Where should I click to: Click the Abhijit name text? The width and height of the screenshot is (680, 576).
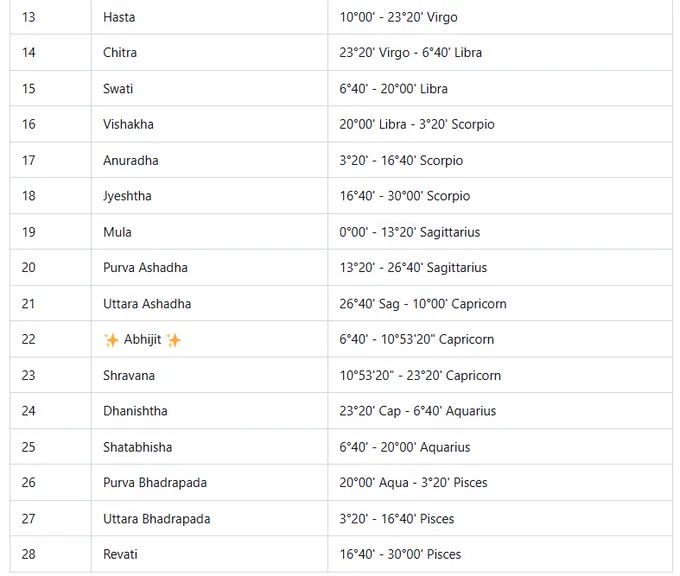point(142,339)
